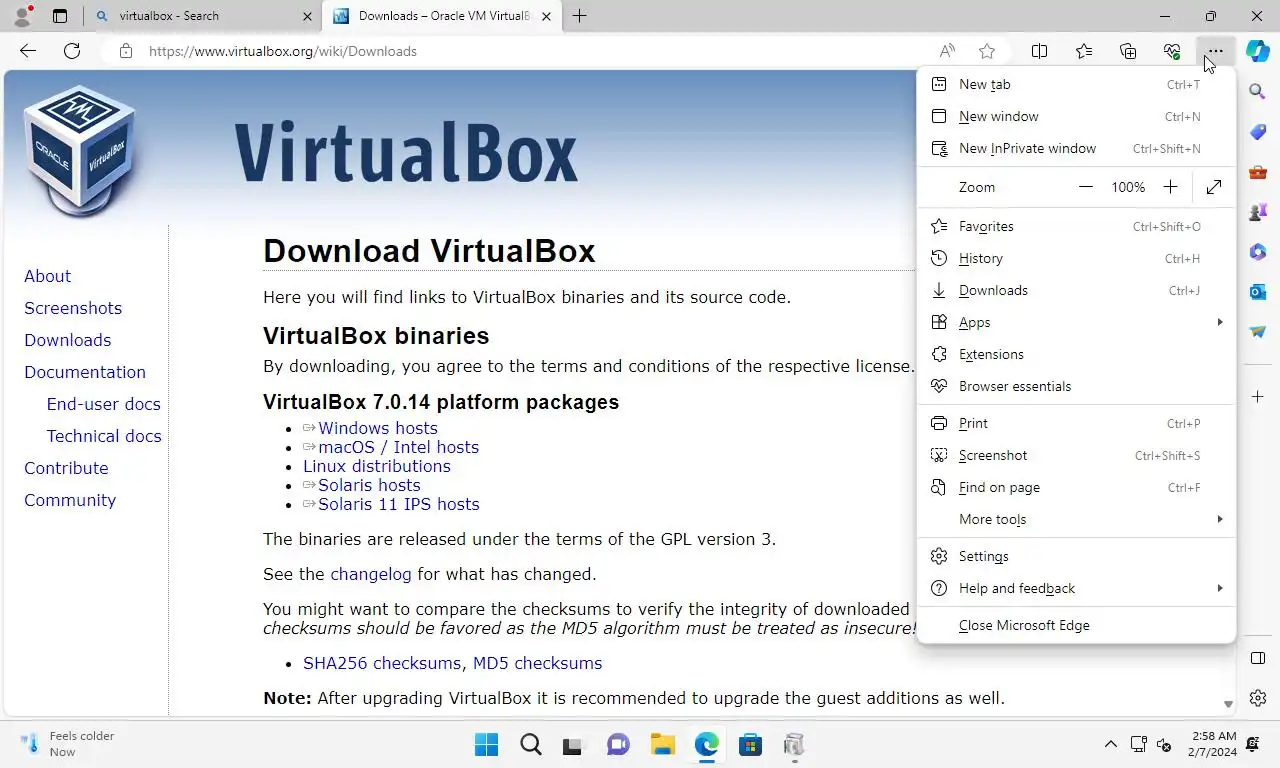The height and width of the screenshot is (768, 1280).
Task: Refresh the VirtualBox page
Action: pos(72,51)
